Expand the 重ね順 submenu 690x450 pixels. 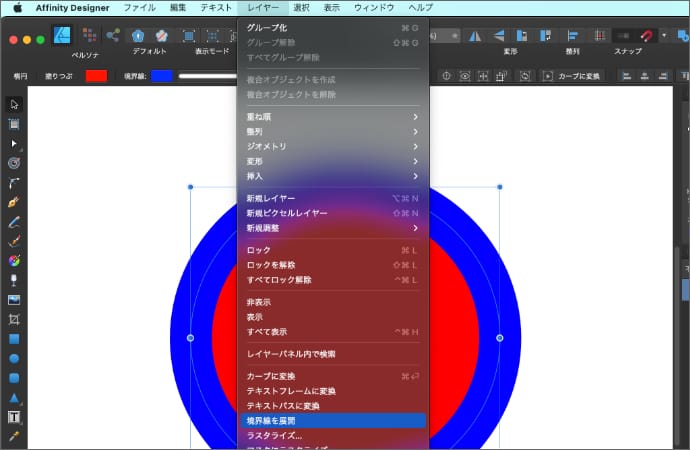pos(332,117)
